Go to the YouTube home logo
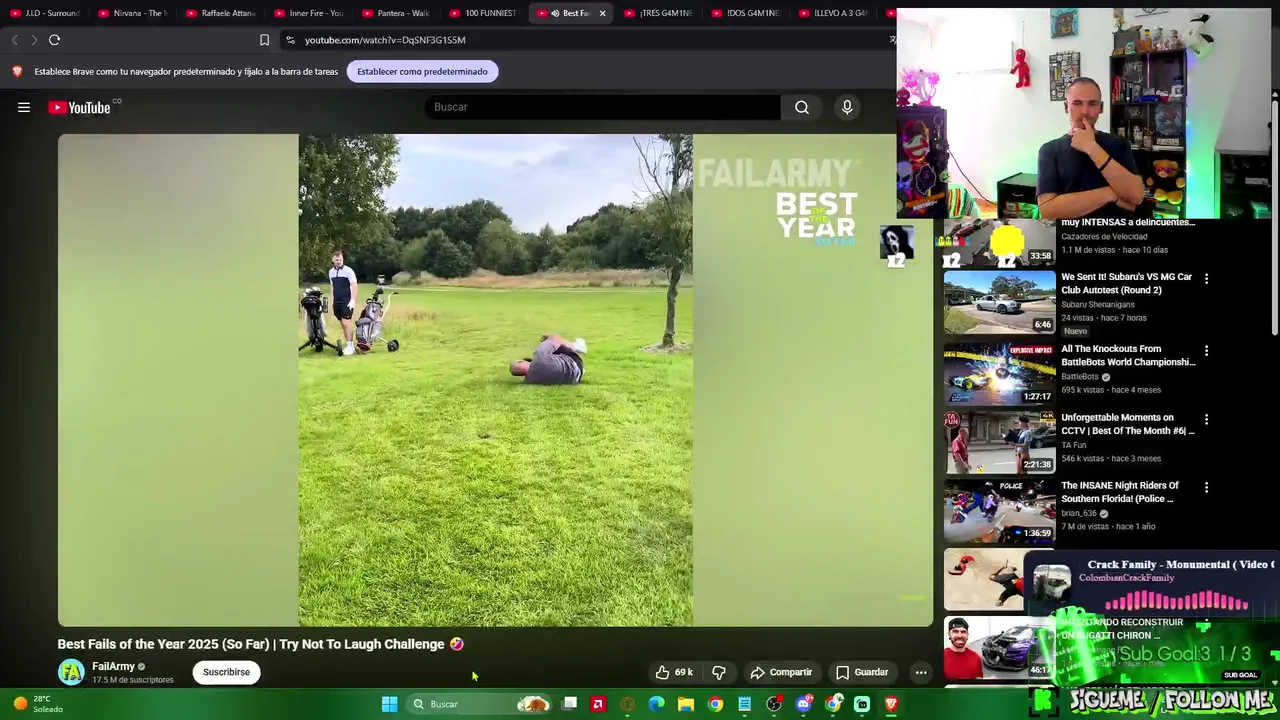The image size is (1280, 720). pyautogui.click(x=80, y=107)
